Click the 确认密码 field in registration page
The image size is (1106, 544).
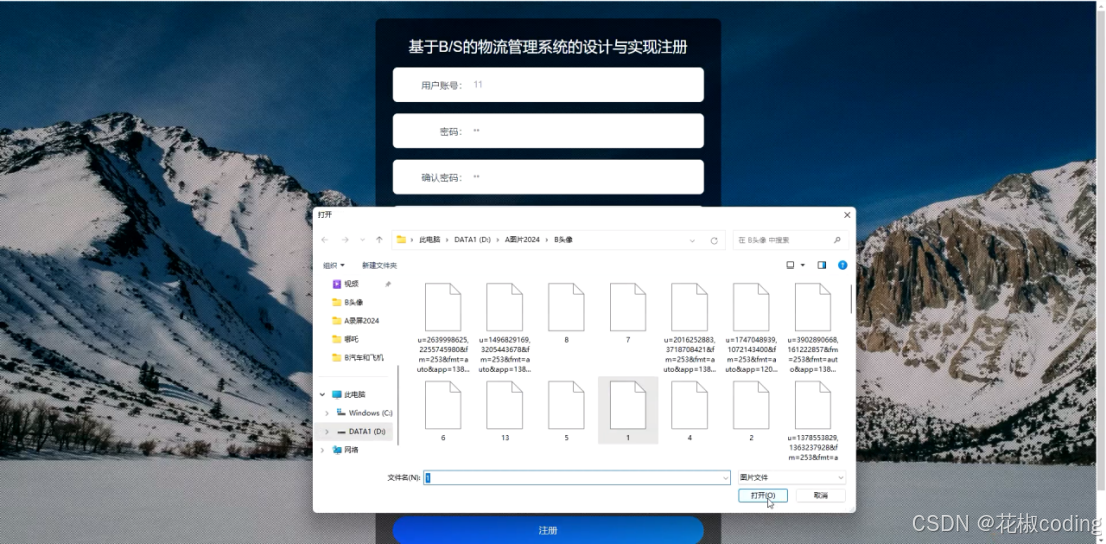(548, 177)
